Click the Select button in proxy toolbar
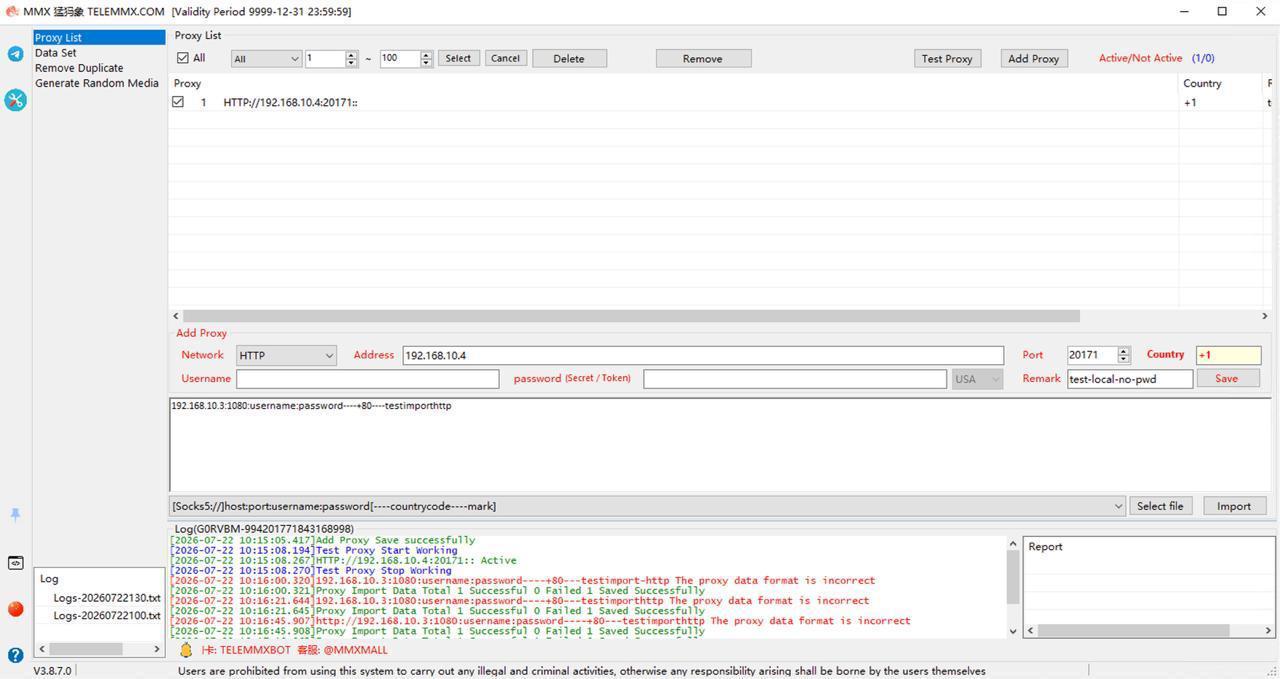 (x=458, y=58)
